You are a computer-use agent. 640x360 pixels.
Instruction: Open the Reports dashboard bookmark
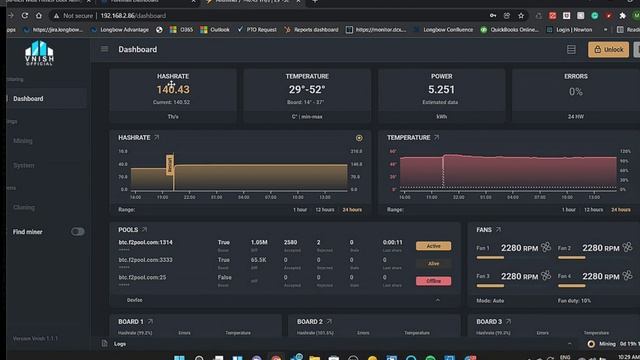pyautogui.click(x=311, y=30)
